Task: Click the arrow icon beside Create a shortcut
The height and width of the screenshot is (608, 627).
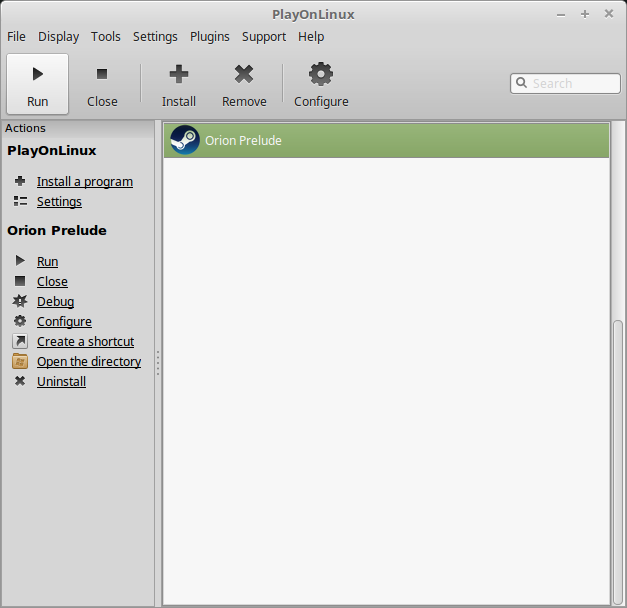Action: 20,341
